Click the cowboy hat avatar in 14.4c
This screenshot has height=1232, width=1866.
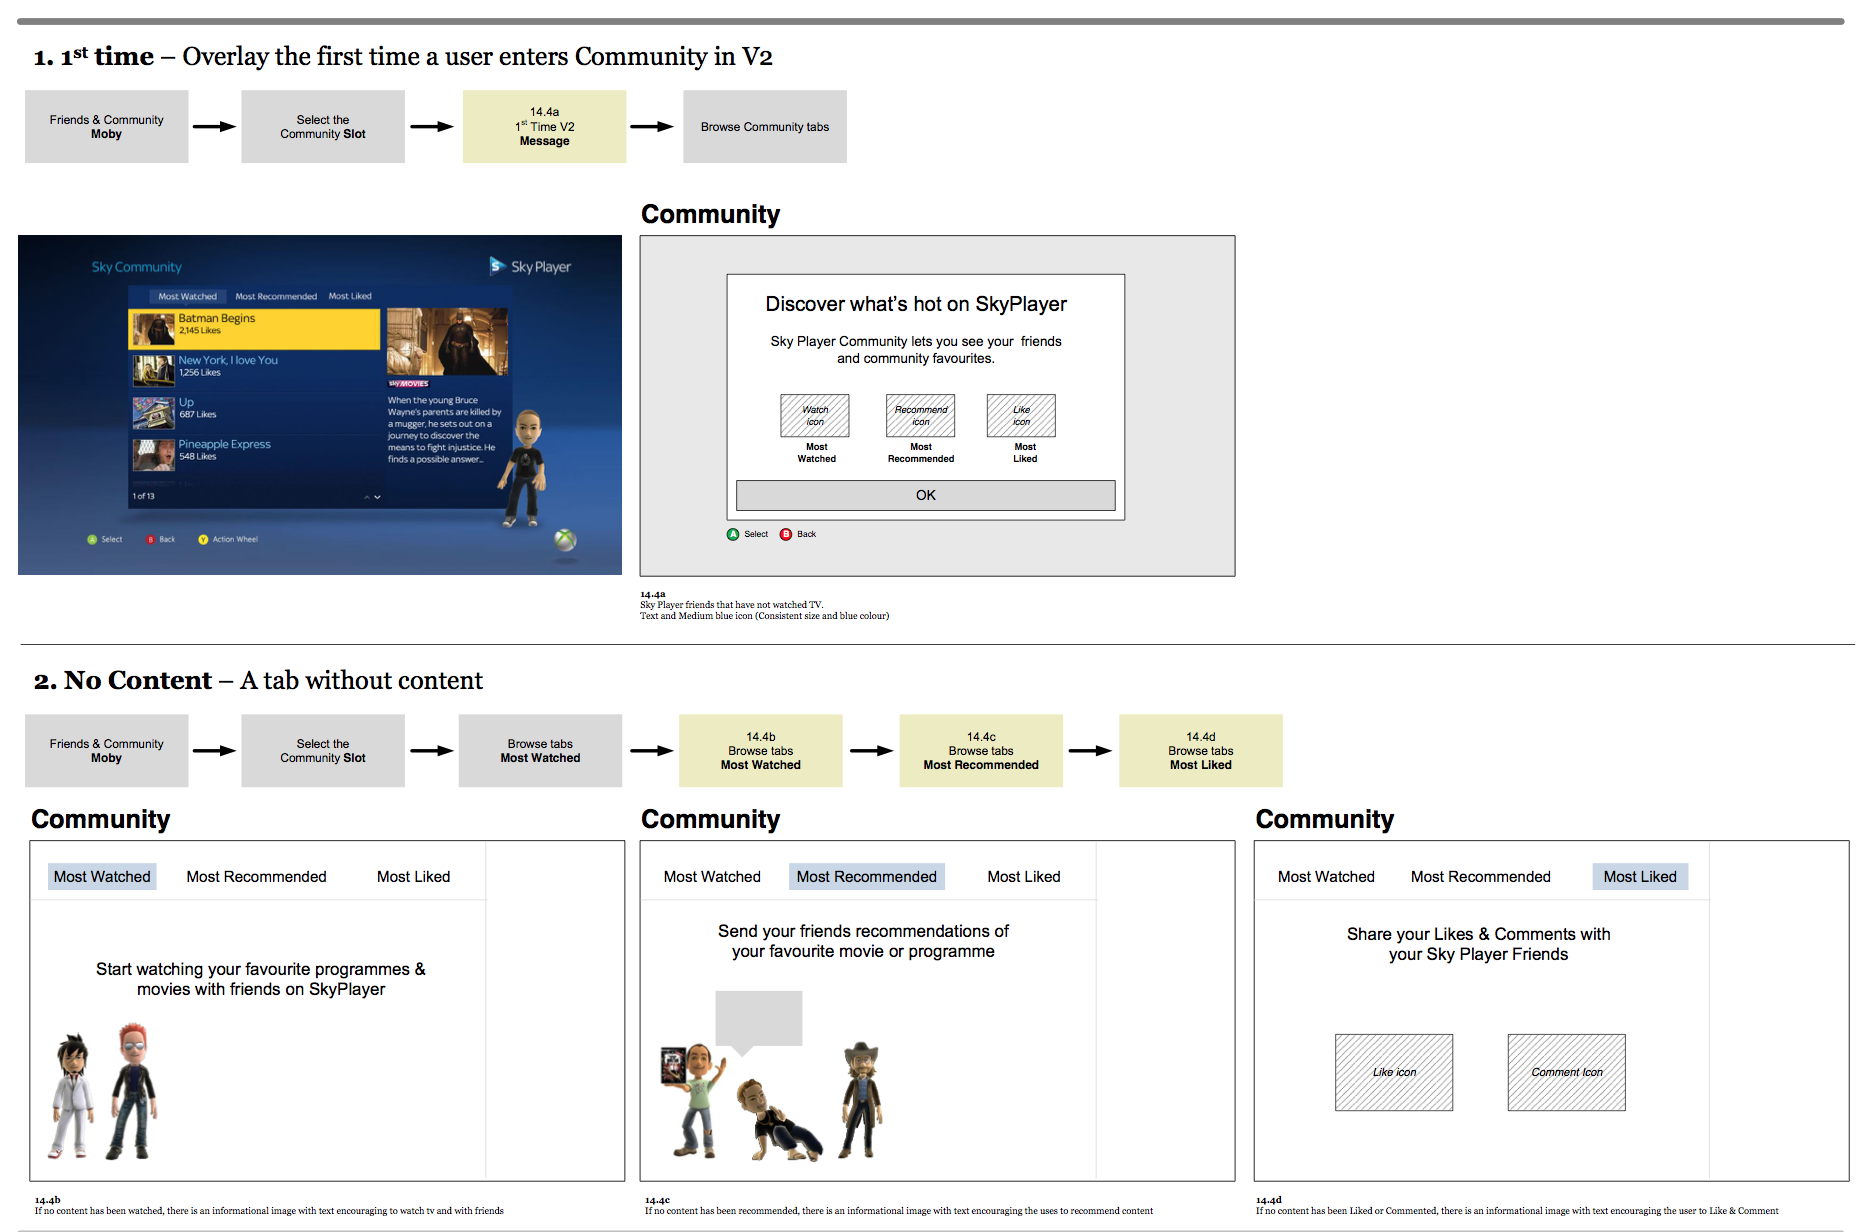[861, 1100]
